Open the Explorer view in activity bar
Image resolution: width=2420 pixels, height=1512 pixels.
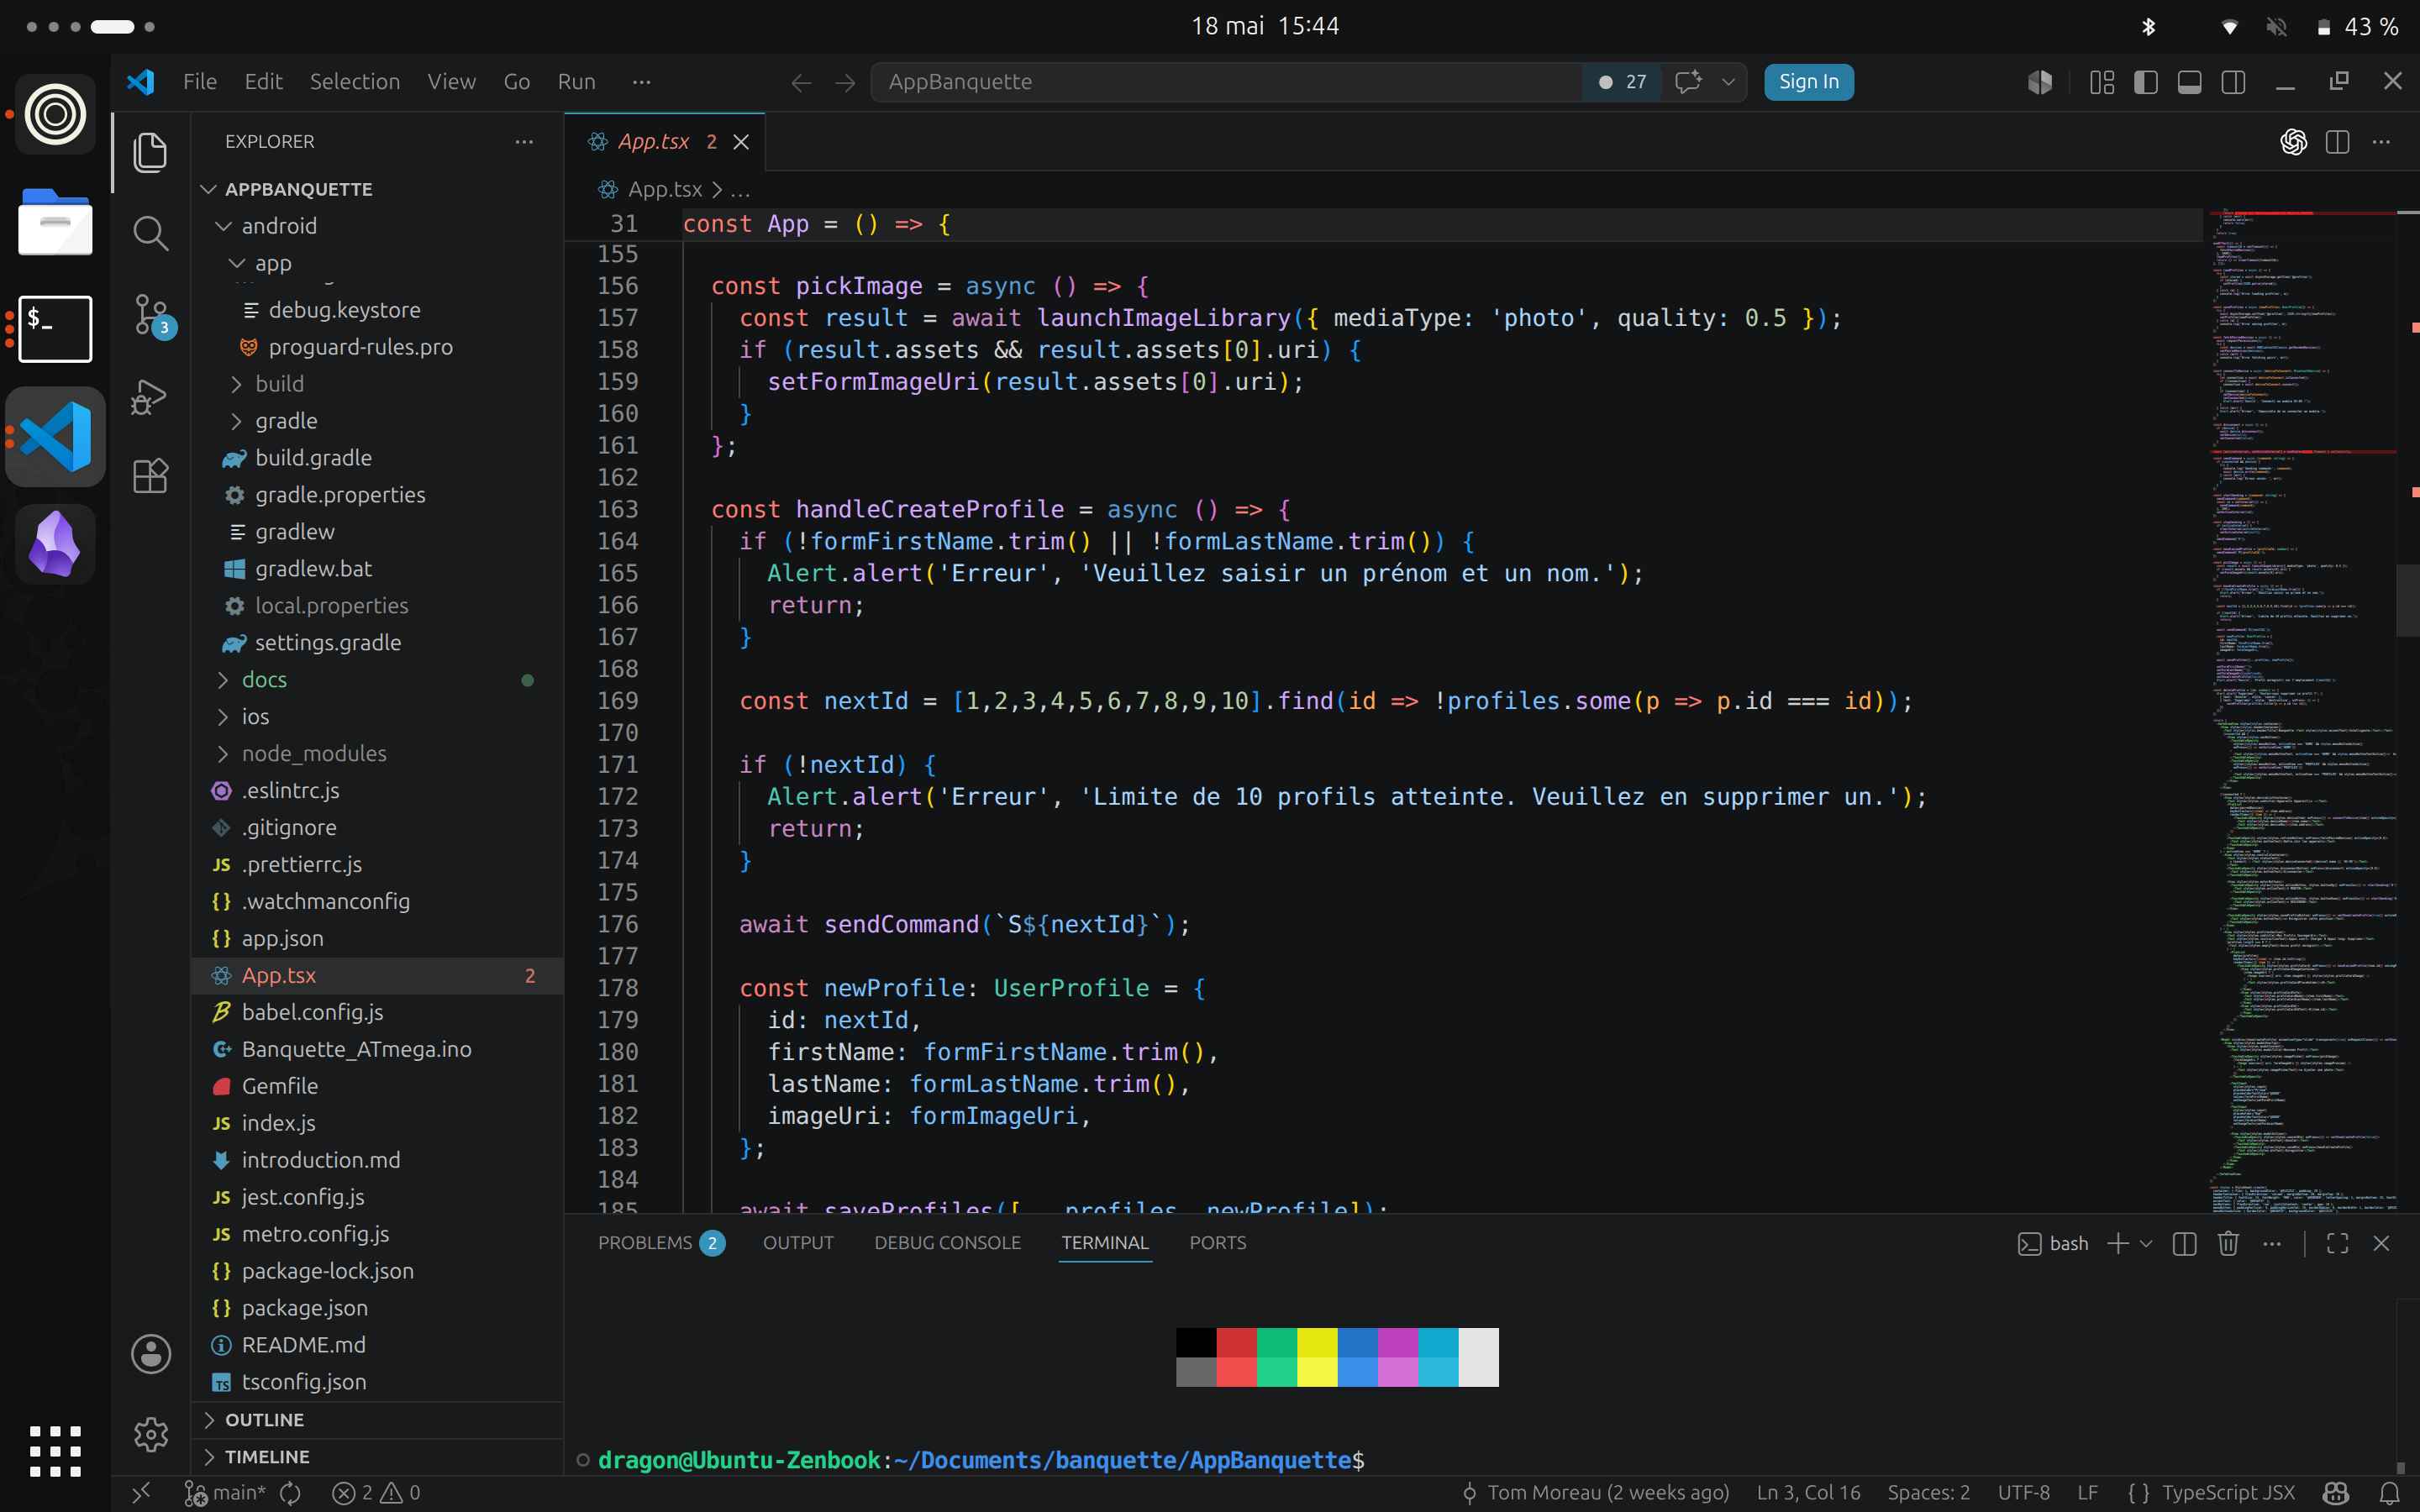point(150,152)
